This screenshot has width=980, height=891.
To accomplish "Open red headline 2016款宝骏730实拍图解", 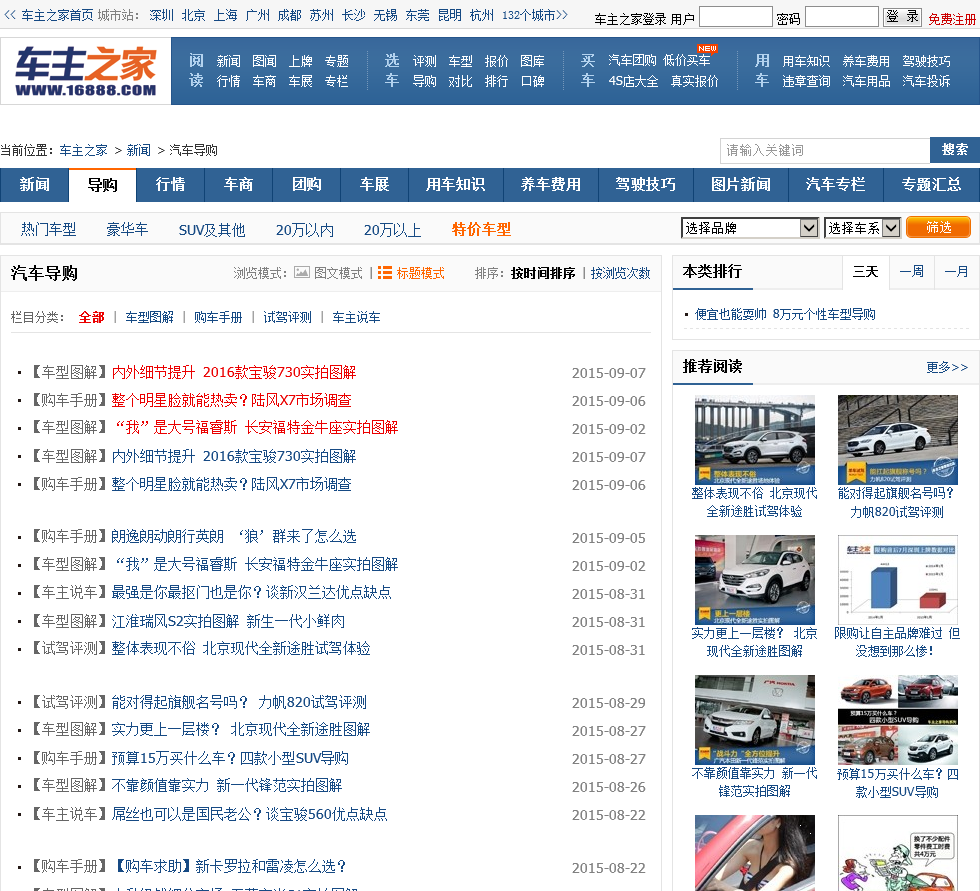I will coord(234,372).
